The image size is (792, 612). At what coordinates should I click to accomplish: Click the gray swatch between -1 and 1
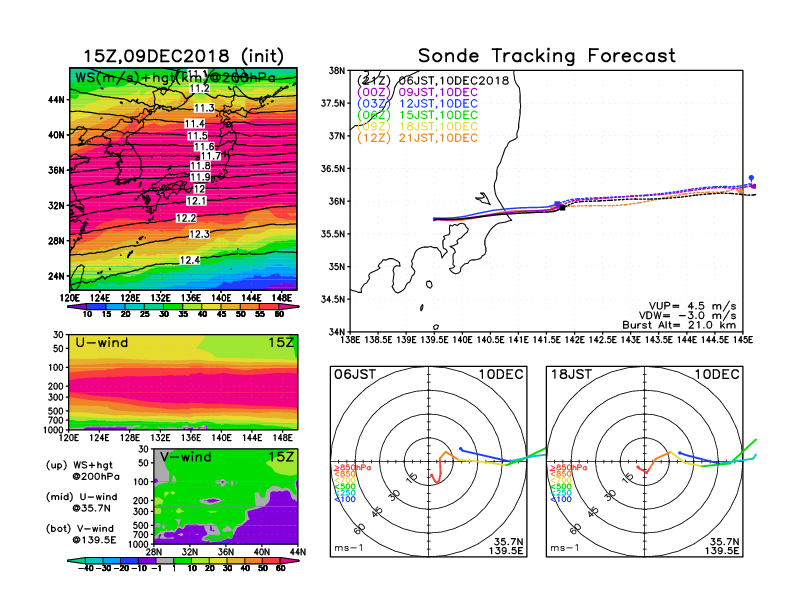coord(164,560)
